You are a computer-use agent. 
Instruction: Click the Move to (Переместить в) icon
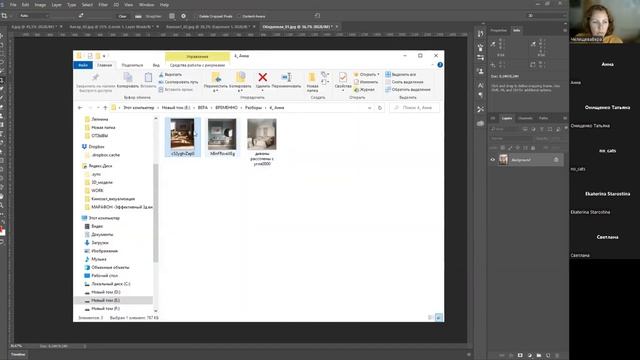(216, 77)
